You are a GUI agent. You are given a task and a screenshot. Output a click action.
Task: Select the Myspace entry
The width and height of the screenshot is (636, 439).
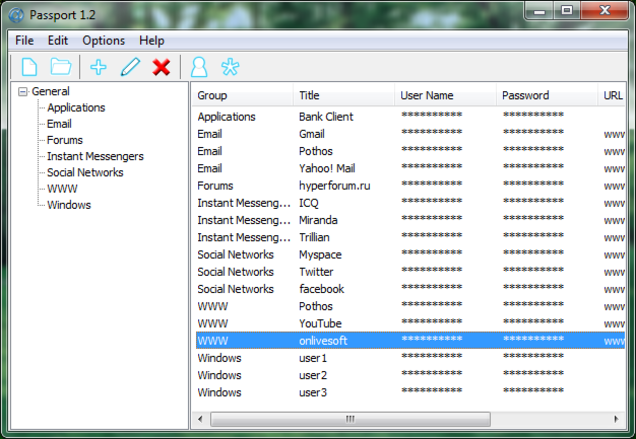410,255
